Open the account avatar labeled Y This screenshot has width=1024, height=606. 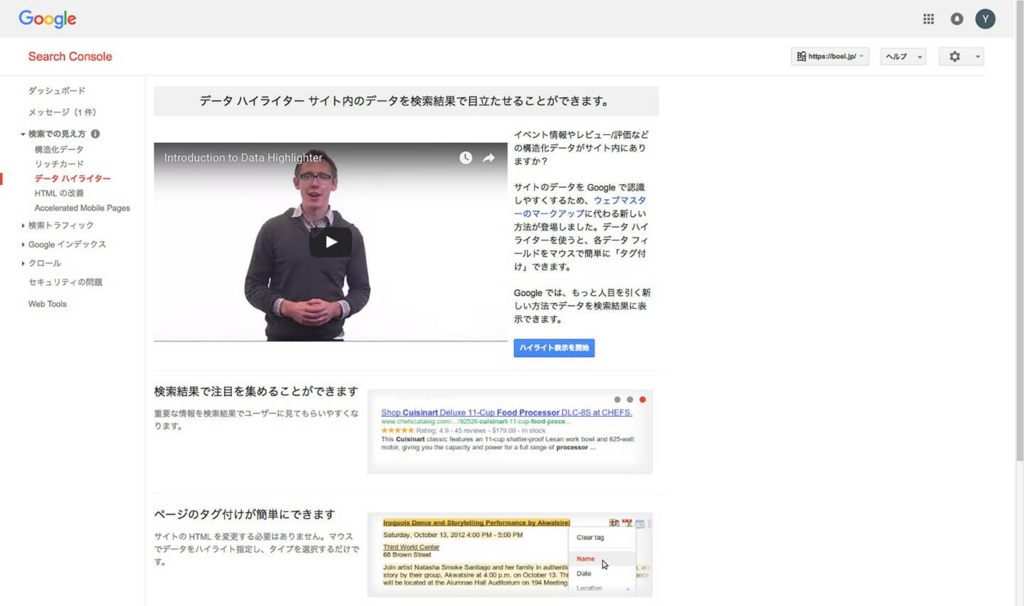coord(985,19)
